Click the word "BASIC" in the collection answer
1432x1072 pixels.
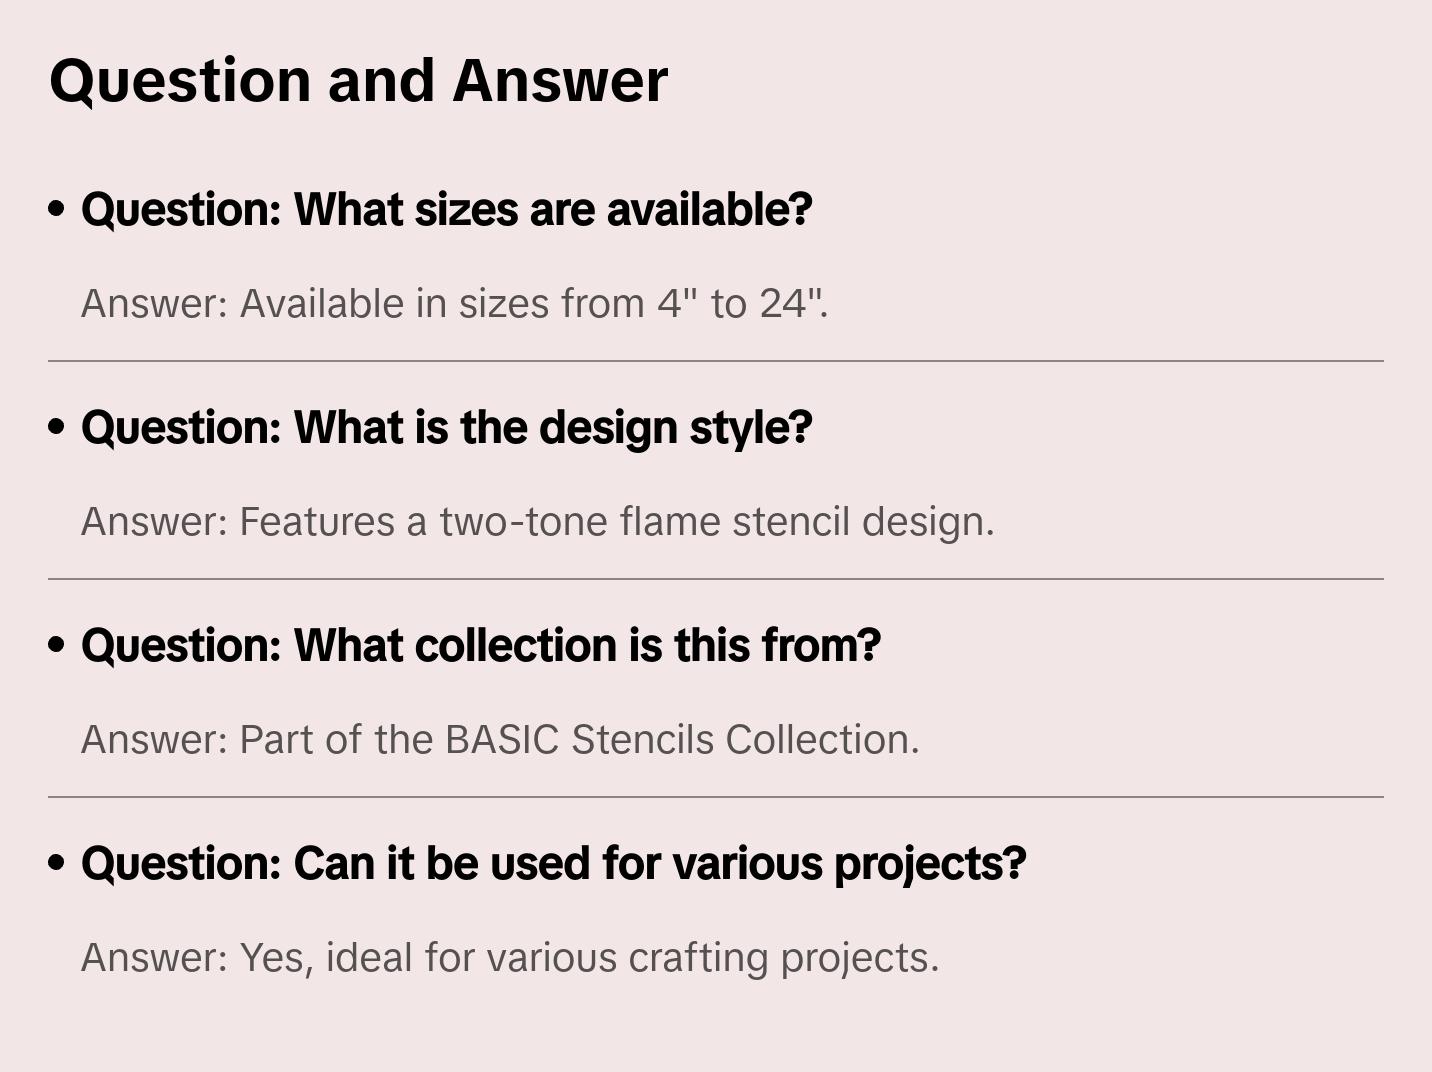click(x=502, y=740)
